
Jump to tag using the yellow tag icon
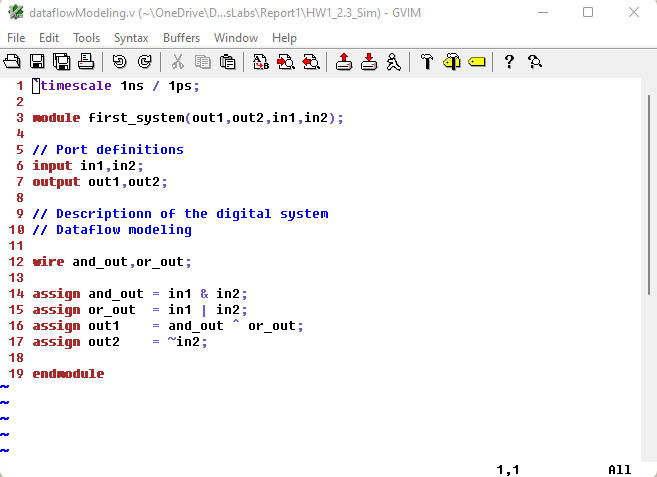click(x=476, y=62)
